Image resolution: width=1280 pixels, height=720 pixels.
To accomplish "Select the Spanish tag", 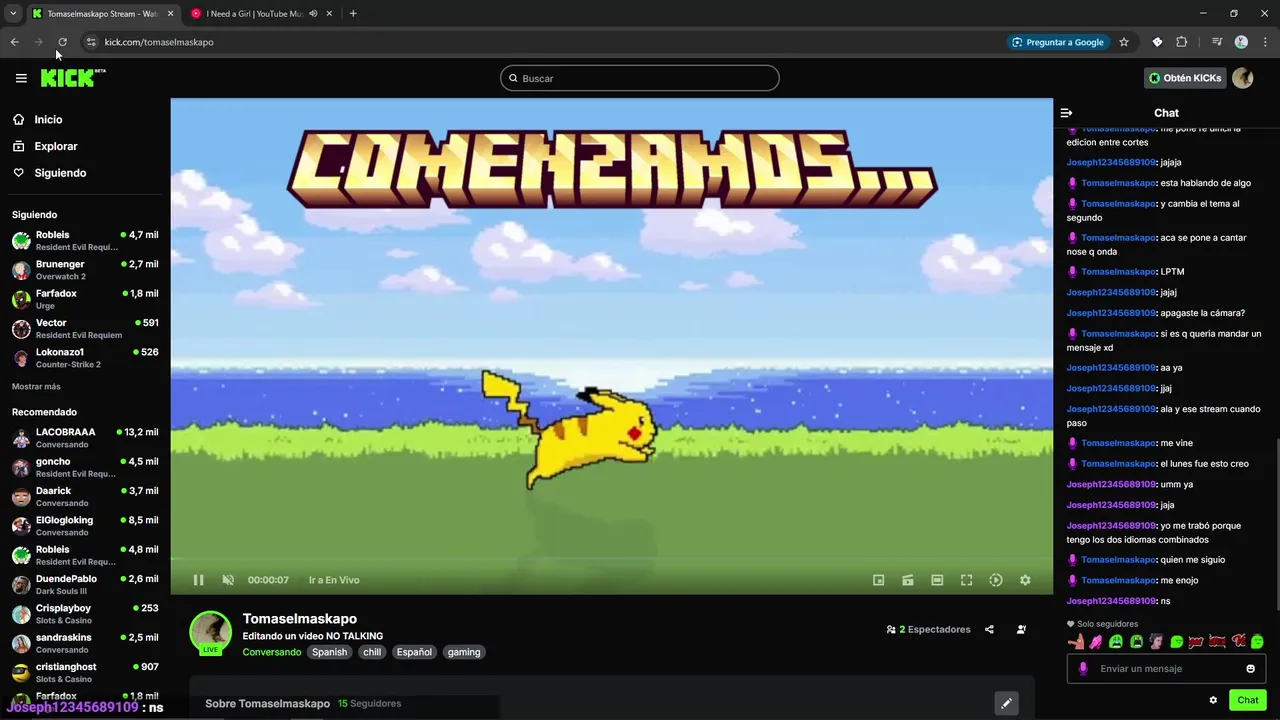I will point(329,652).
